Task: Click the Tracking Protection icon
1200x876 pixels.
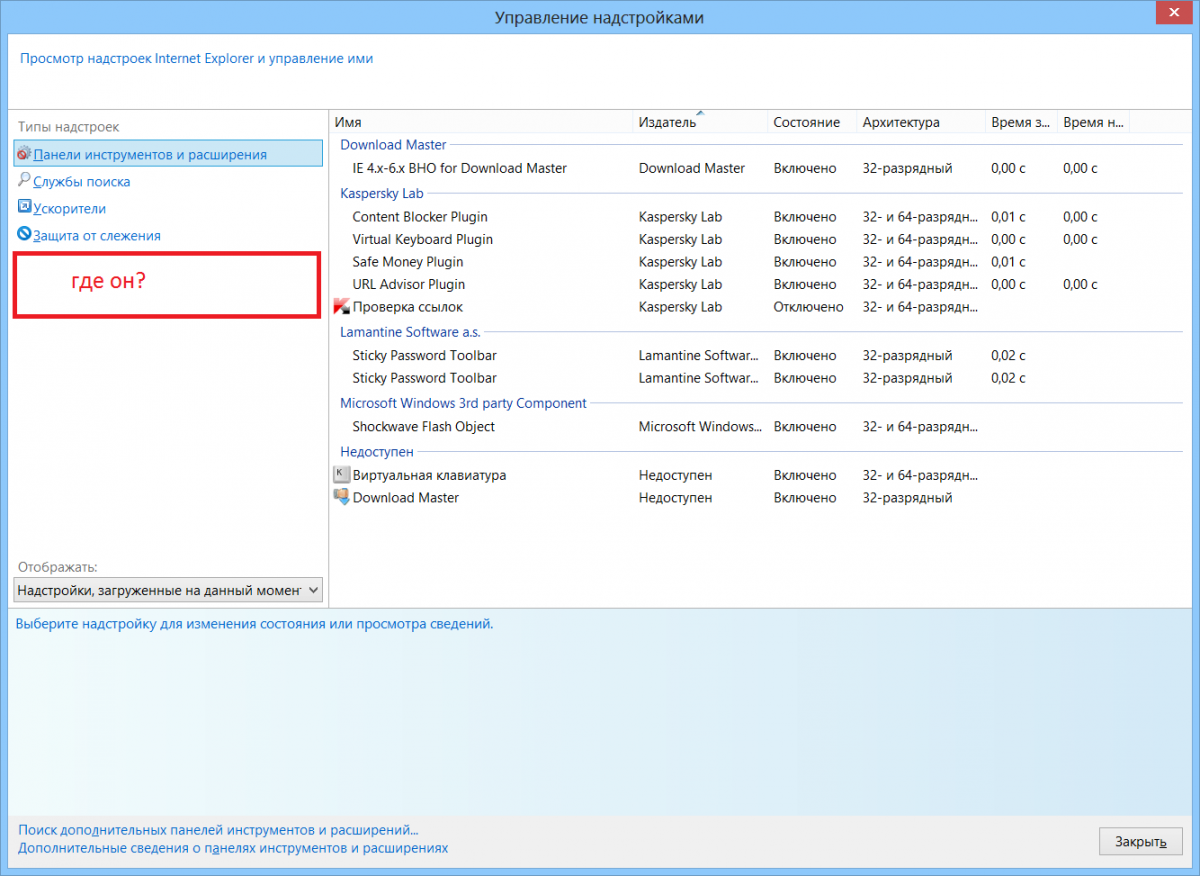Action: tap(24, 235)
